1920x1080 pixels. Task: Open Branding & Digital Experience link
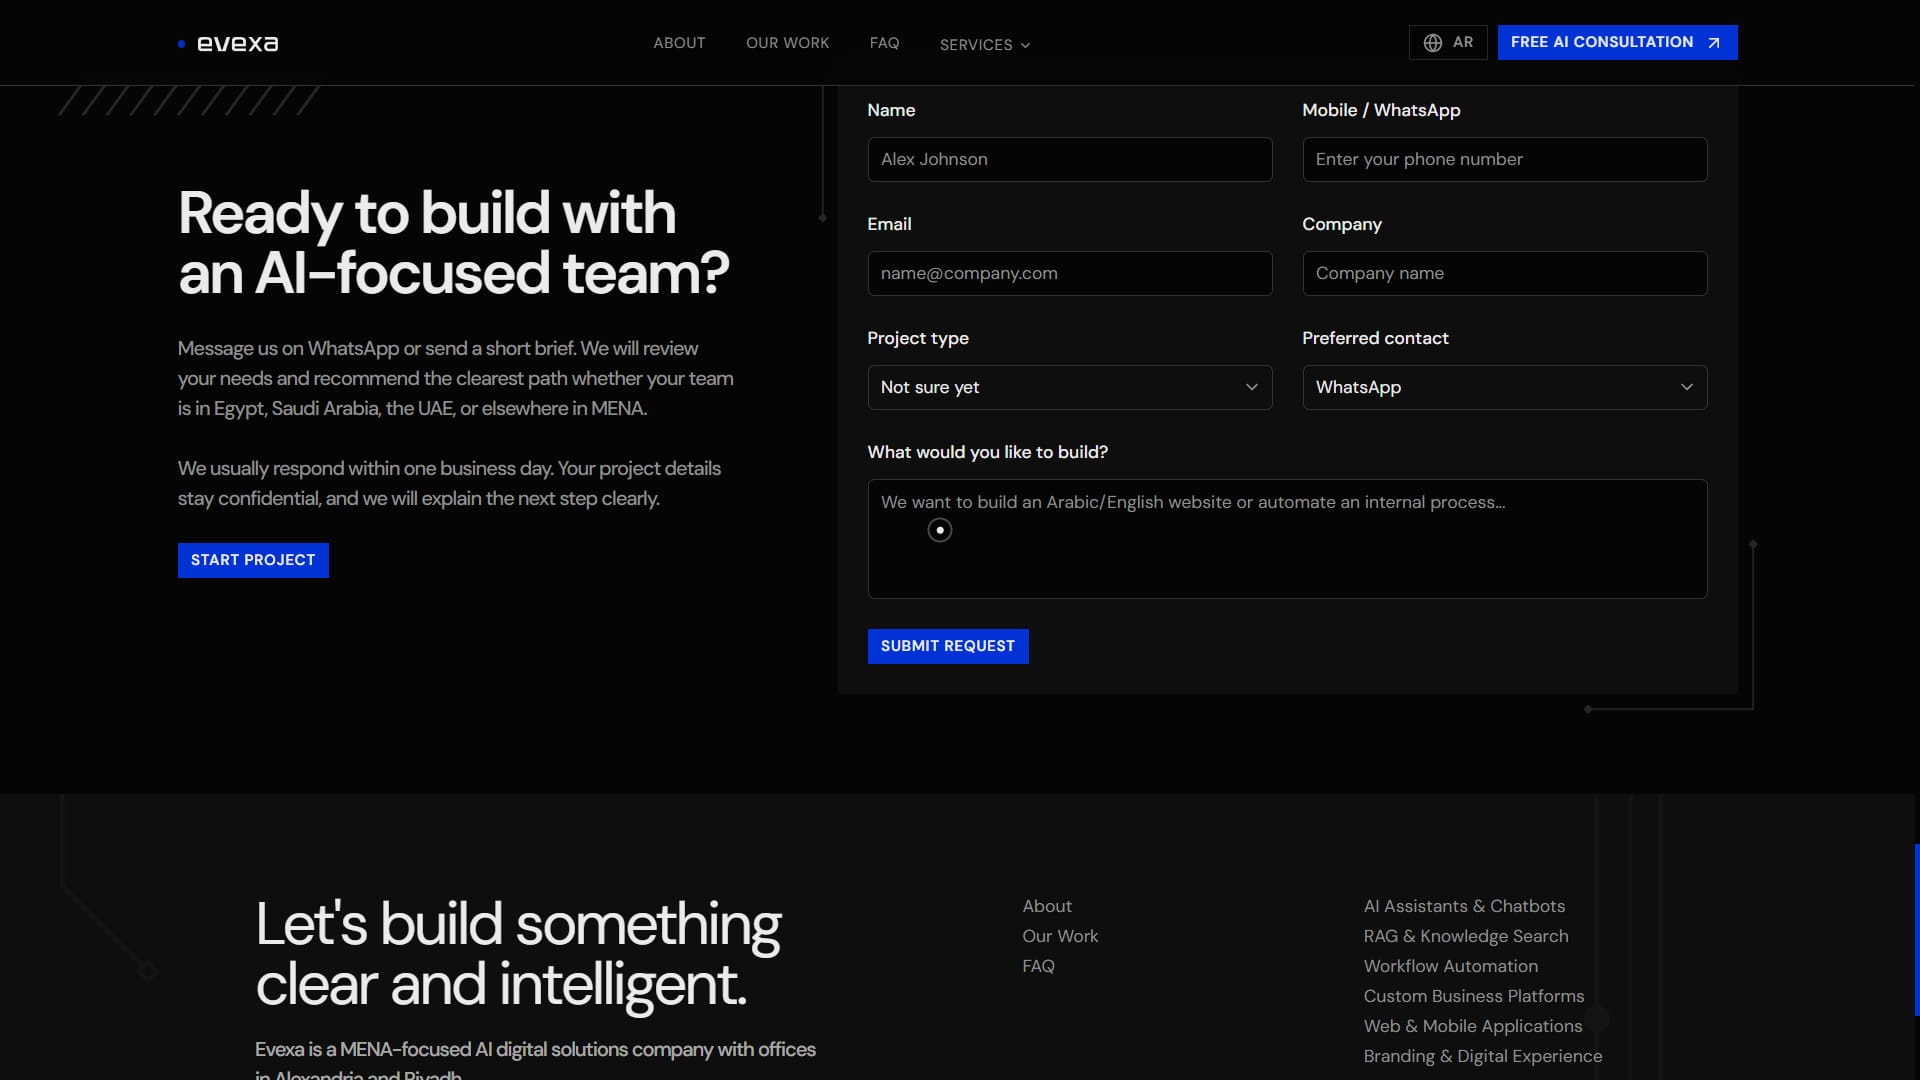coord(1482,1056)
